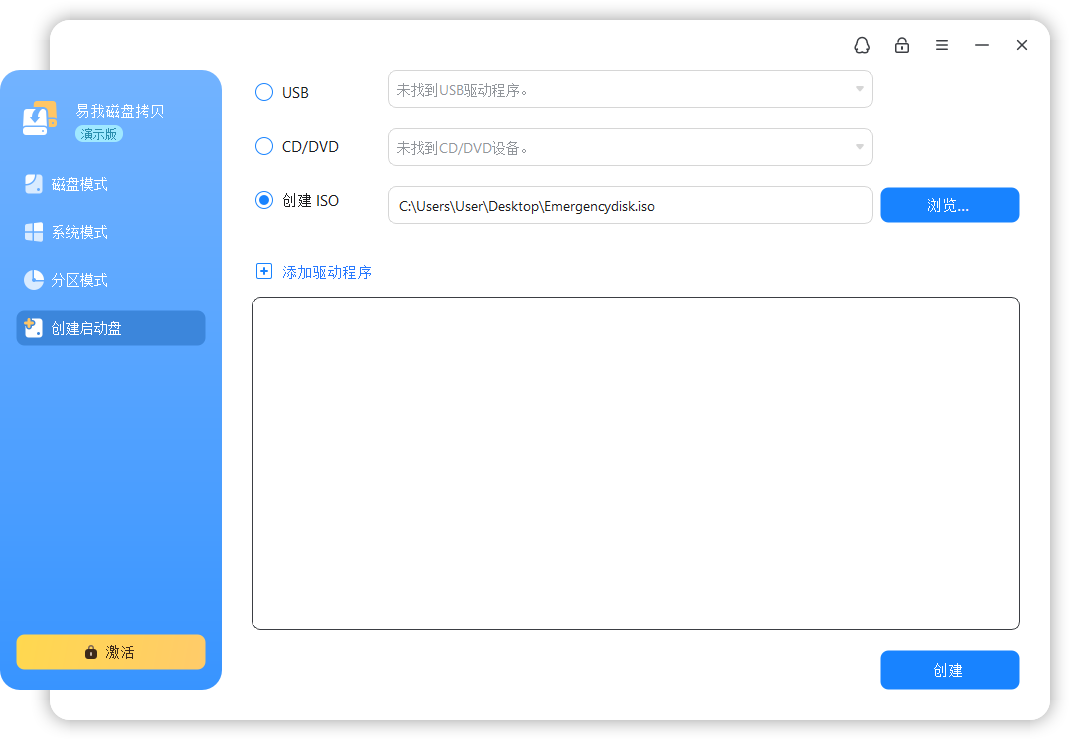Expand the CD/DVD device dropdown arrow
This screenshot has width=1070, height=740.
(859, 147)
